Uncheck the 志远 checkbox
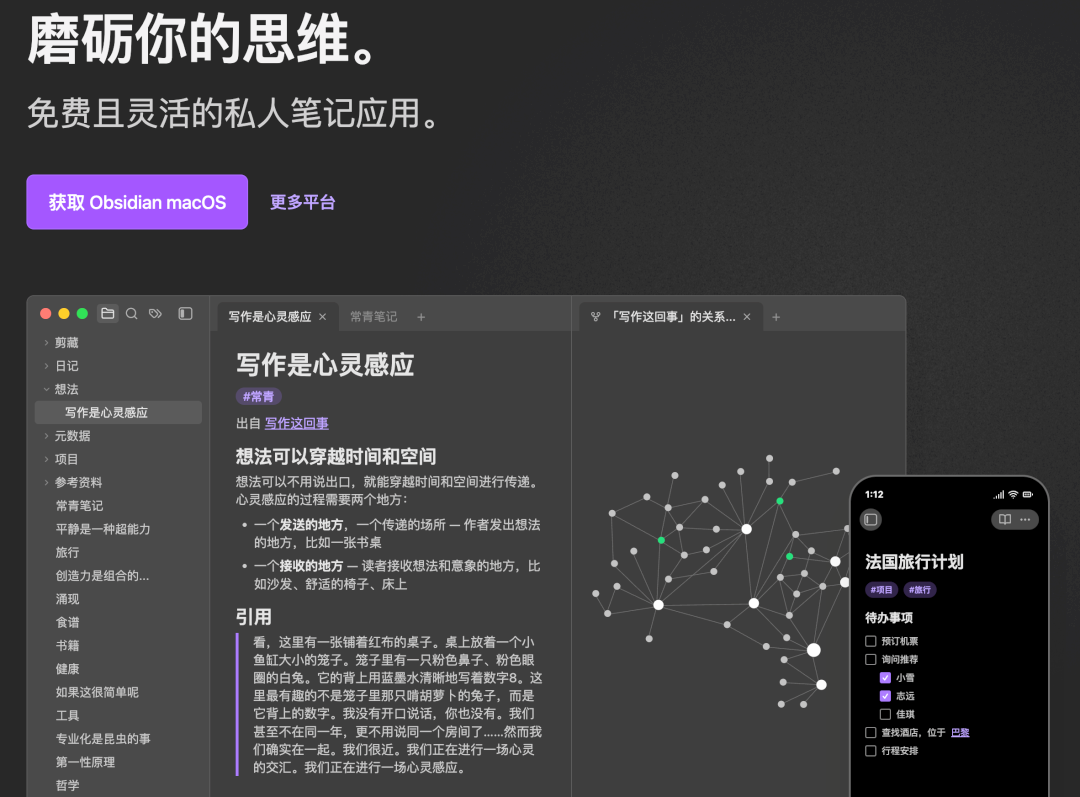 (886, 696)
